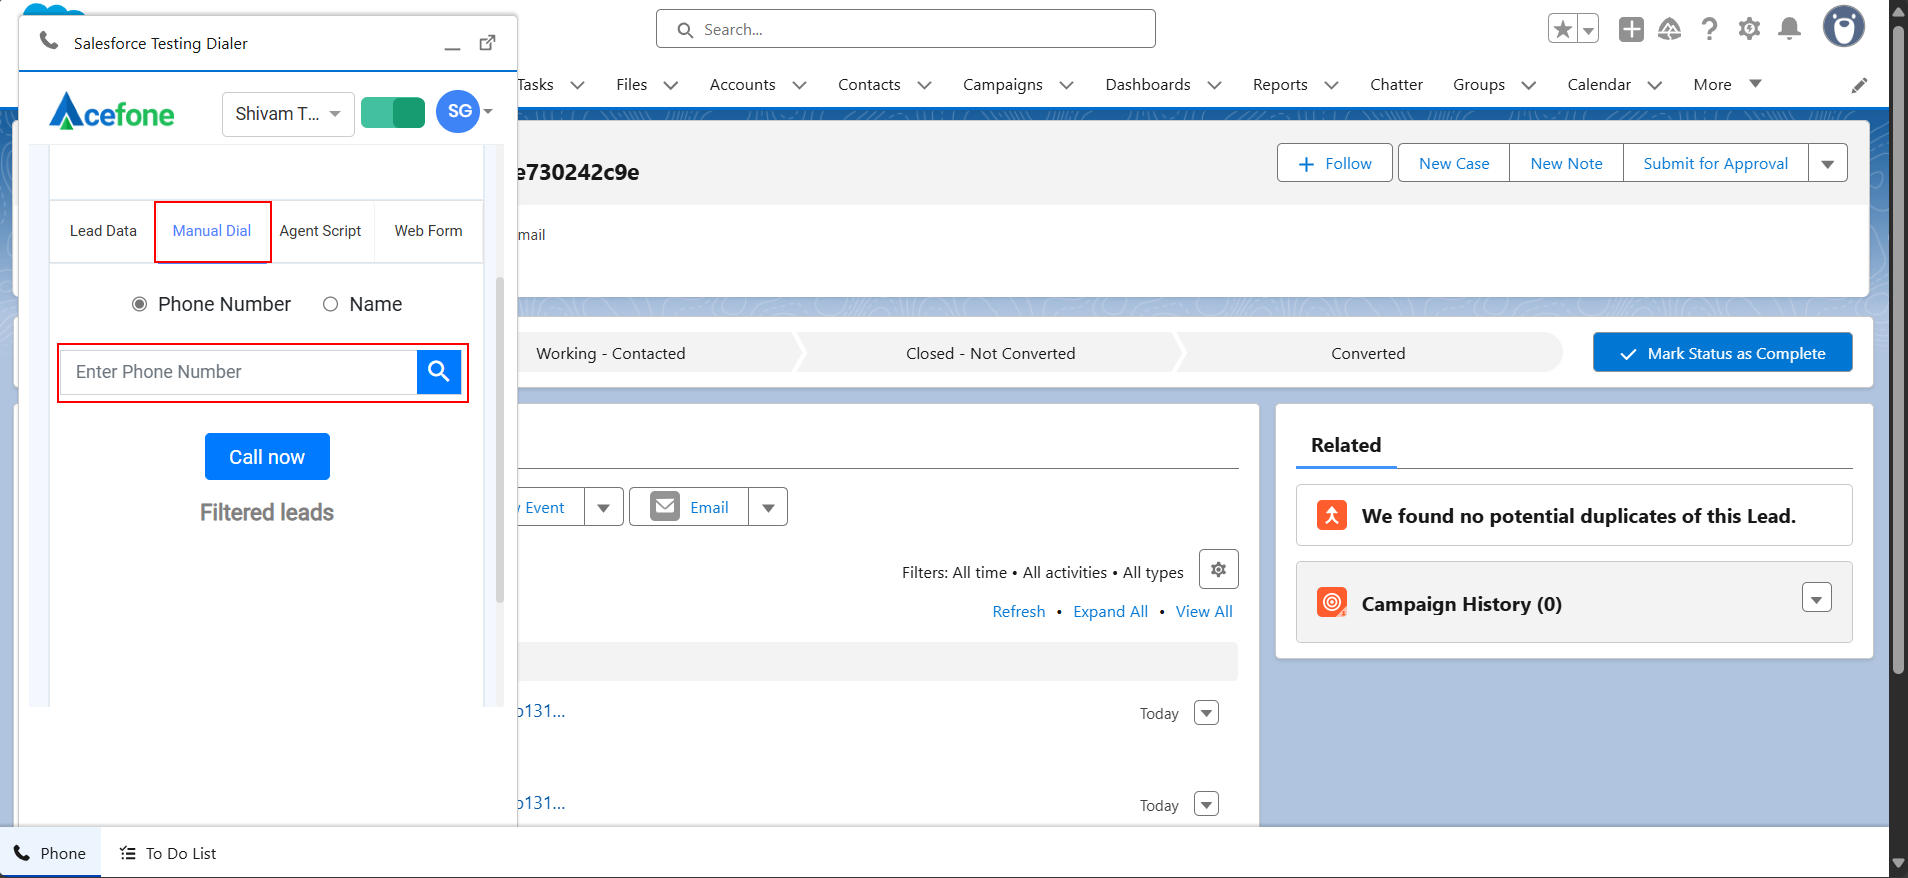Open the More navigation dropdown
1908x878 pixels.
pyautogui.click(x=1727, y=84)
